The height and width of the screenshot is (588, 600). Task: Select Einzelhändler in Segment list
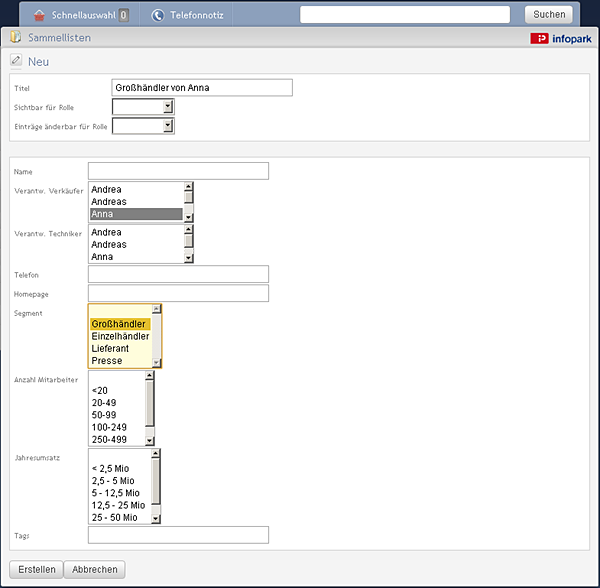121,336
